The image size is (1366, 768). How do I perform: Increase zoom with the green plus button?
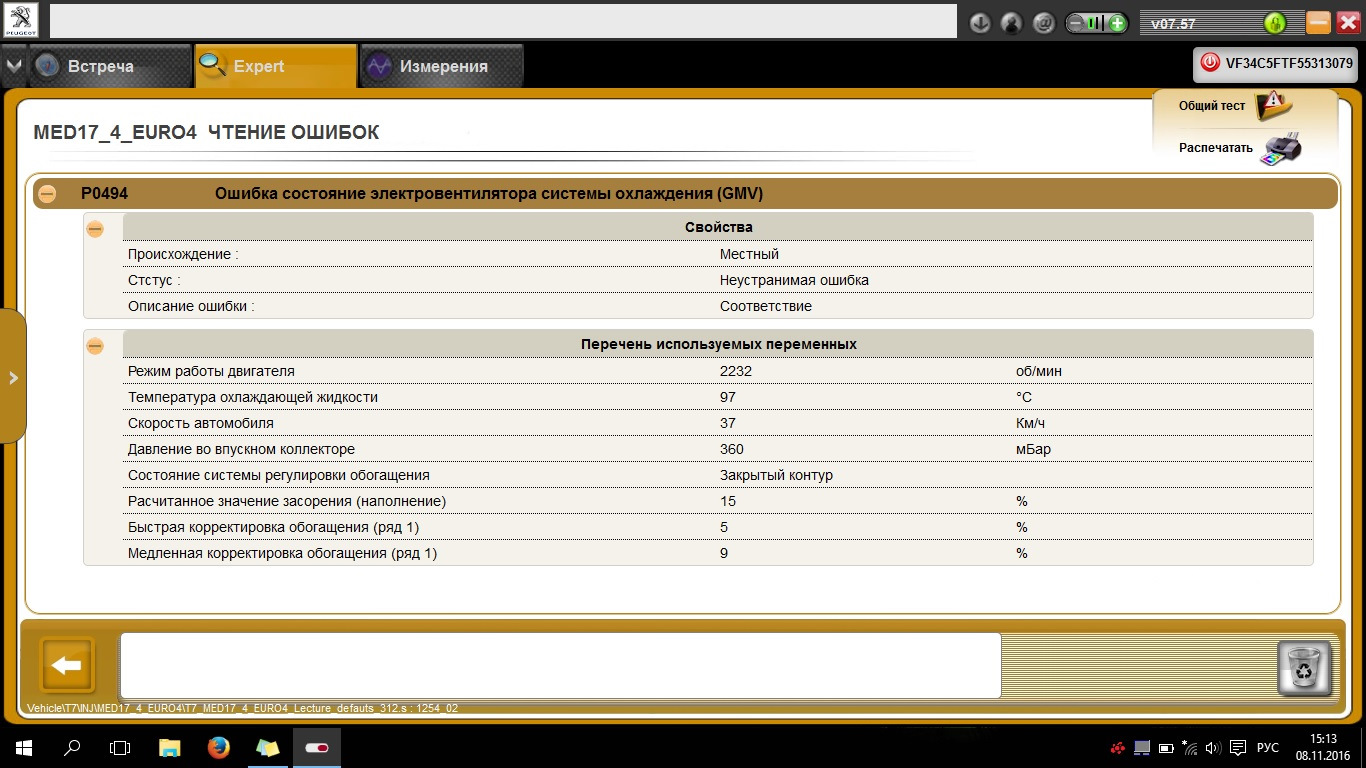1117,23
